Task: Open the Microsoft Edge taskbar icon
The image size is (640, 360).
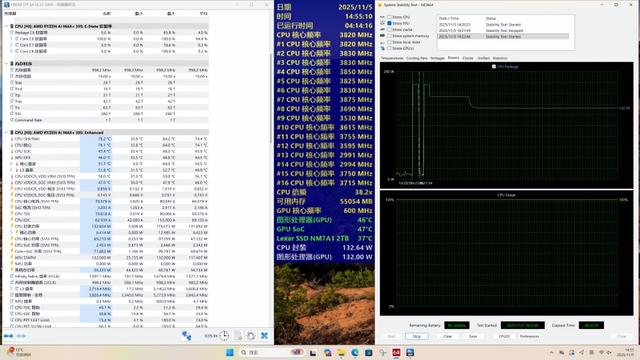Action: (x=355, y=353)
